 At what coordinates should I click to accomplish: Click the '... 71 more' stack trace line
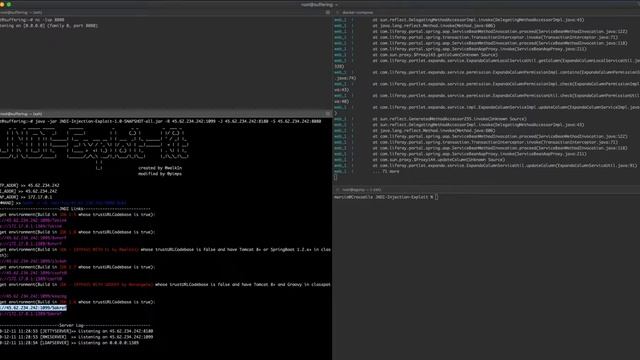tap(386, 171)
